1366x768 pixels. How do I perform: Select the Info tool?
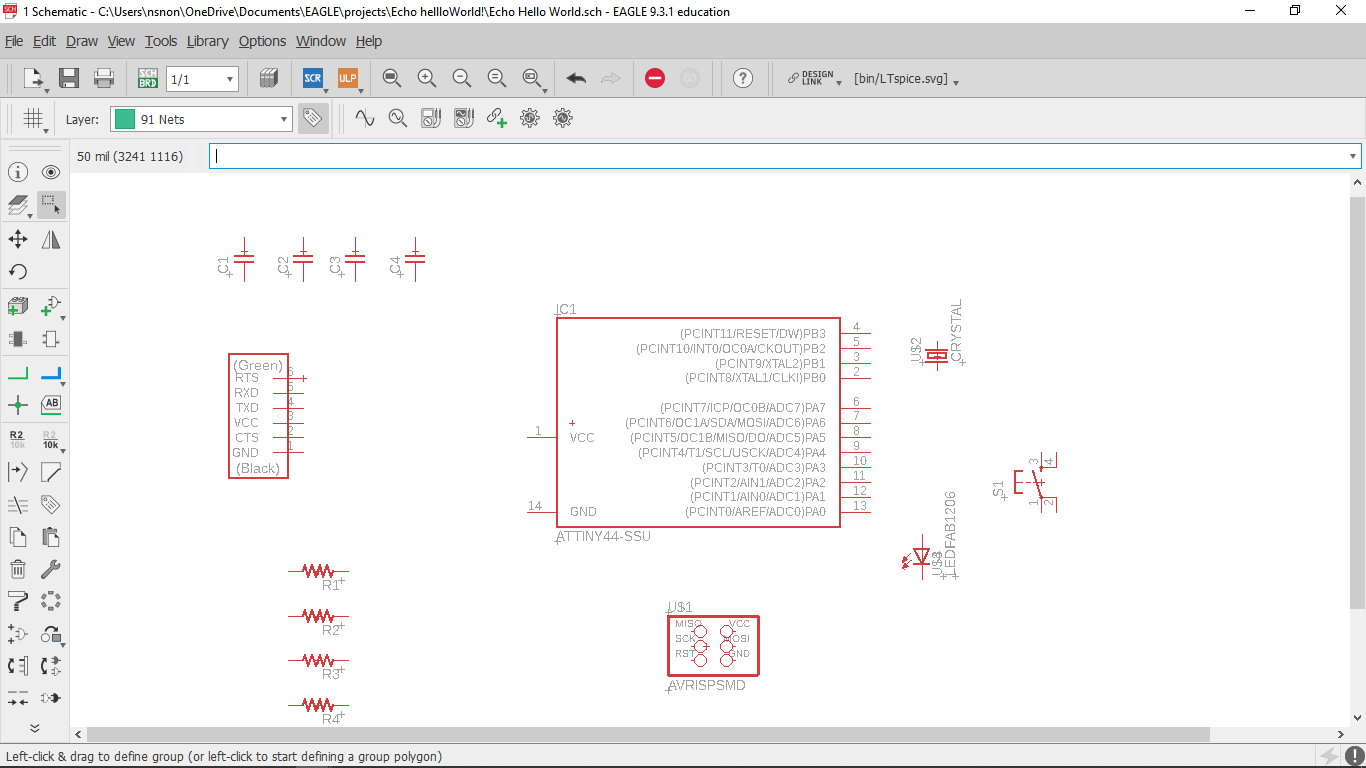tap(18, 172)
